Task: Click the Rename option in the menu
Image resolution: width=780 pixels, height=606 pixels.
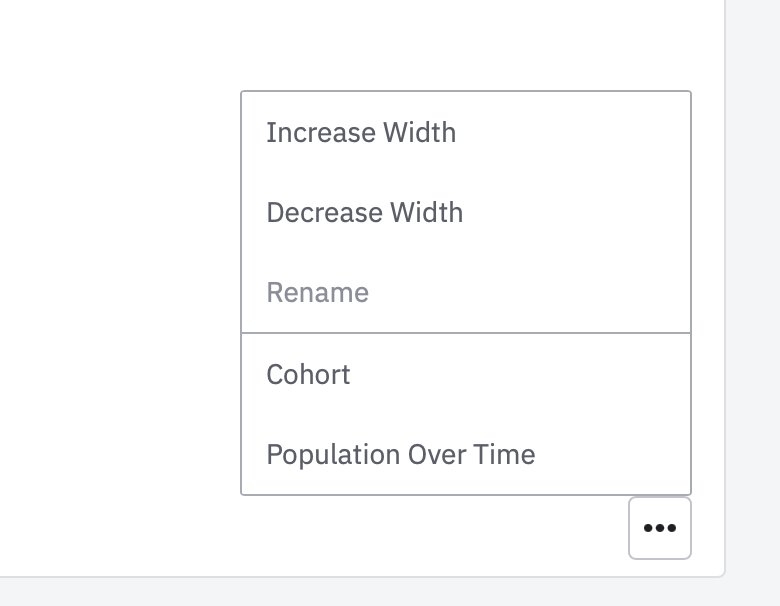Action: pyautogui.click(x=318, y=293)
